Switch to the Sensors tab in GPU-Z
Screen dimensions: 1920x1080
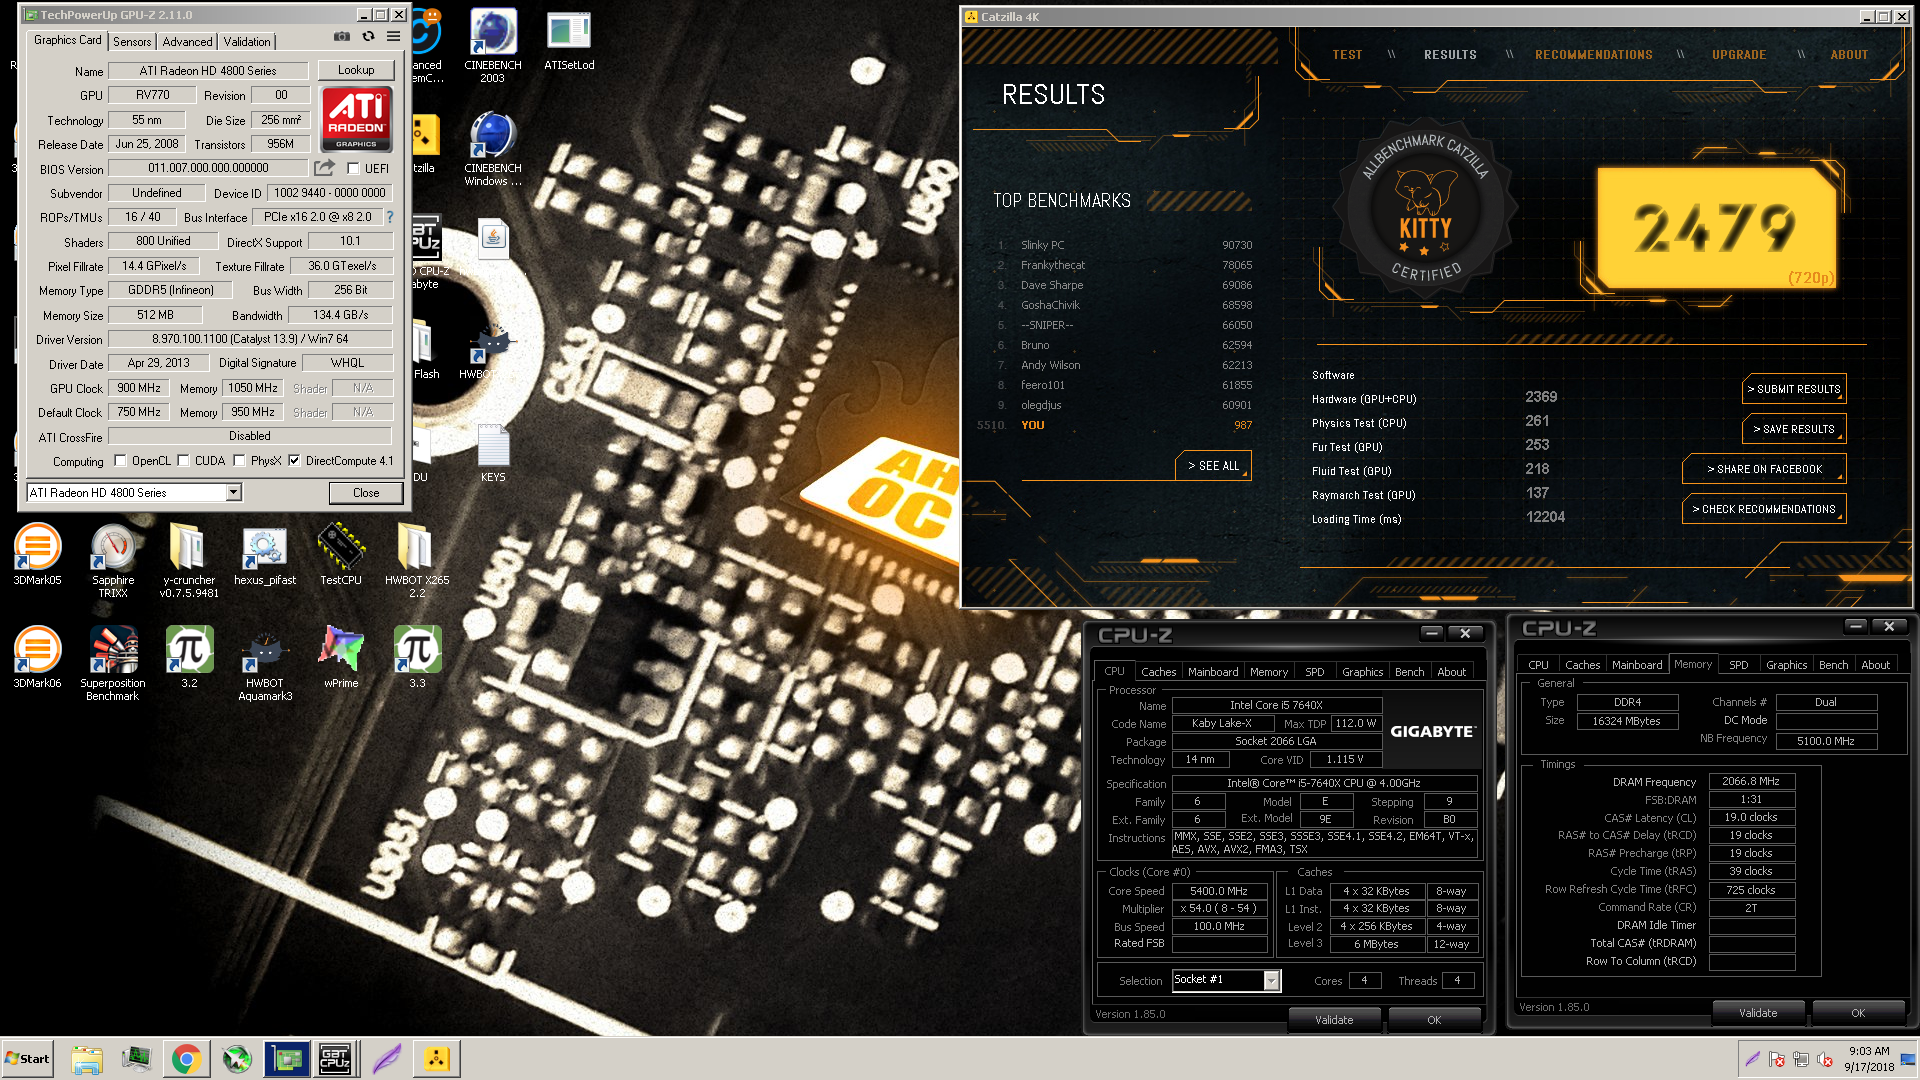click(x=132, y=42)
